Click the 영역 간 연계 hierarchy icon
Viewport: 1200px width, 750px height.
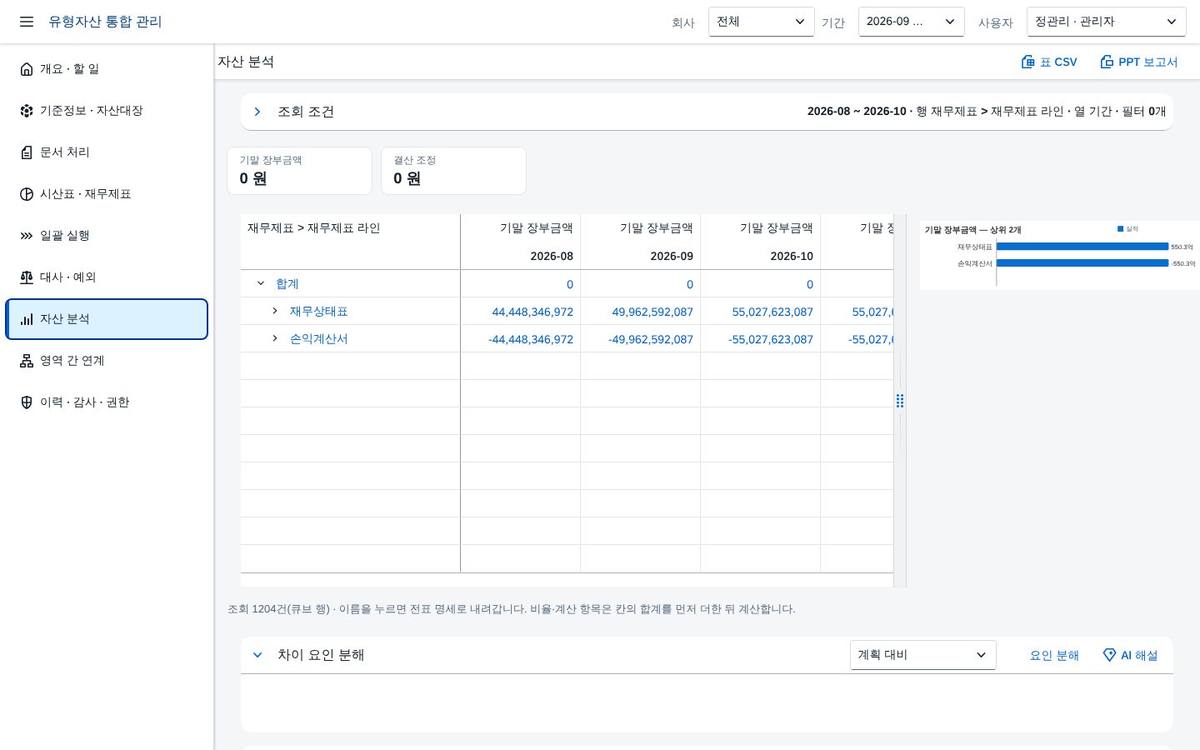pyautogui.click(x=26, y=361)
